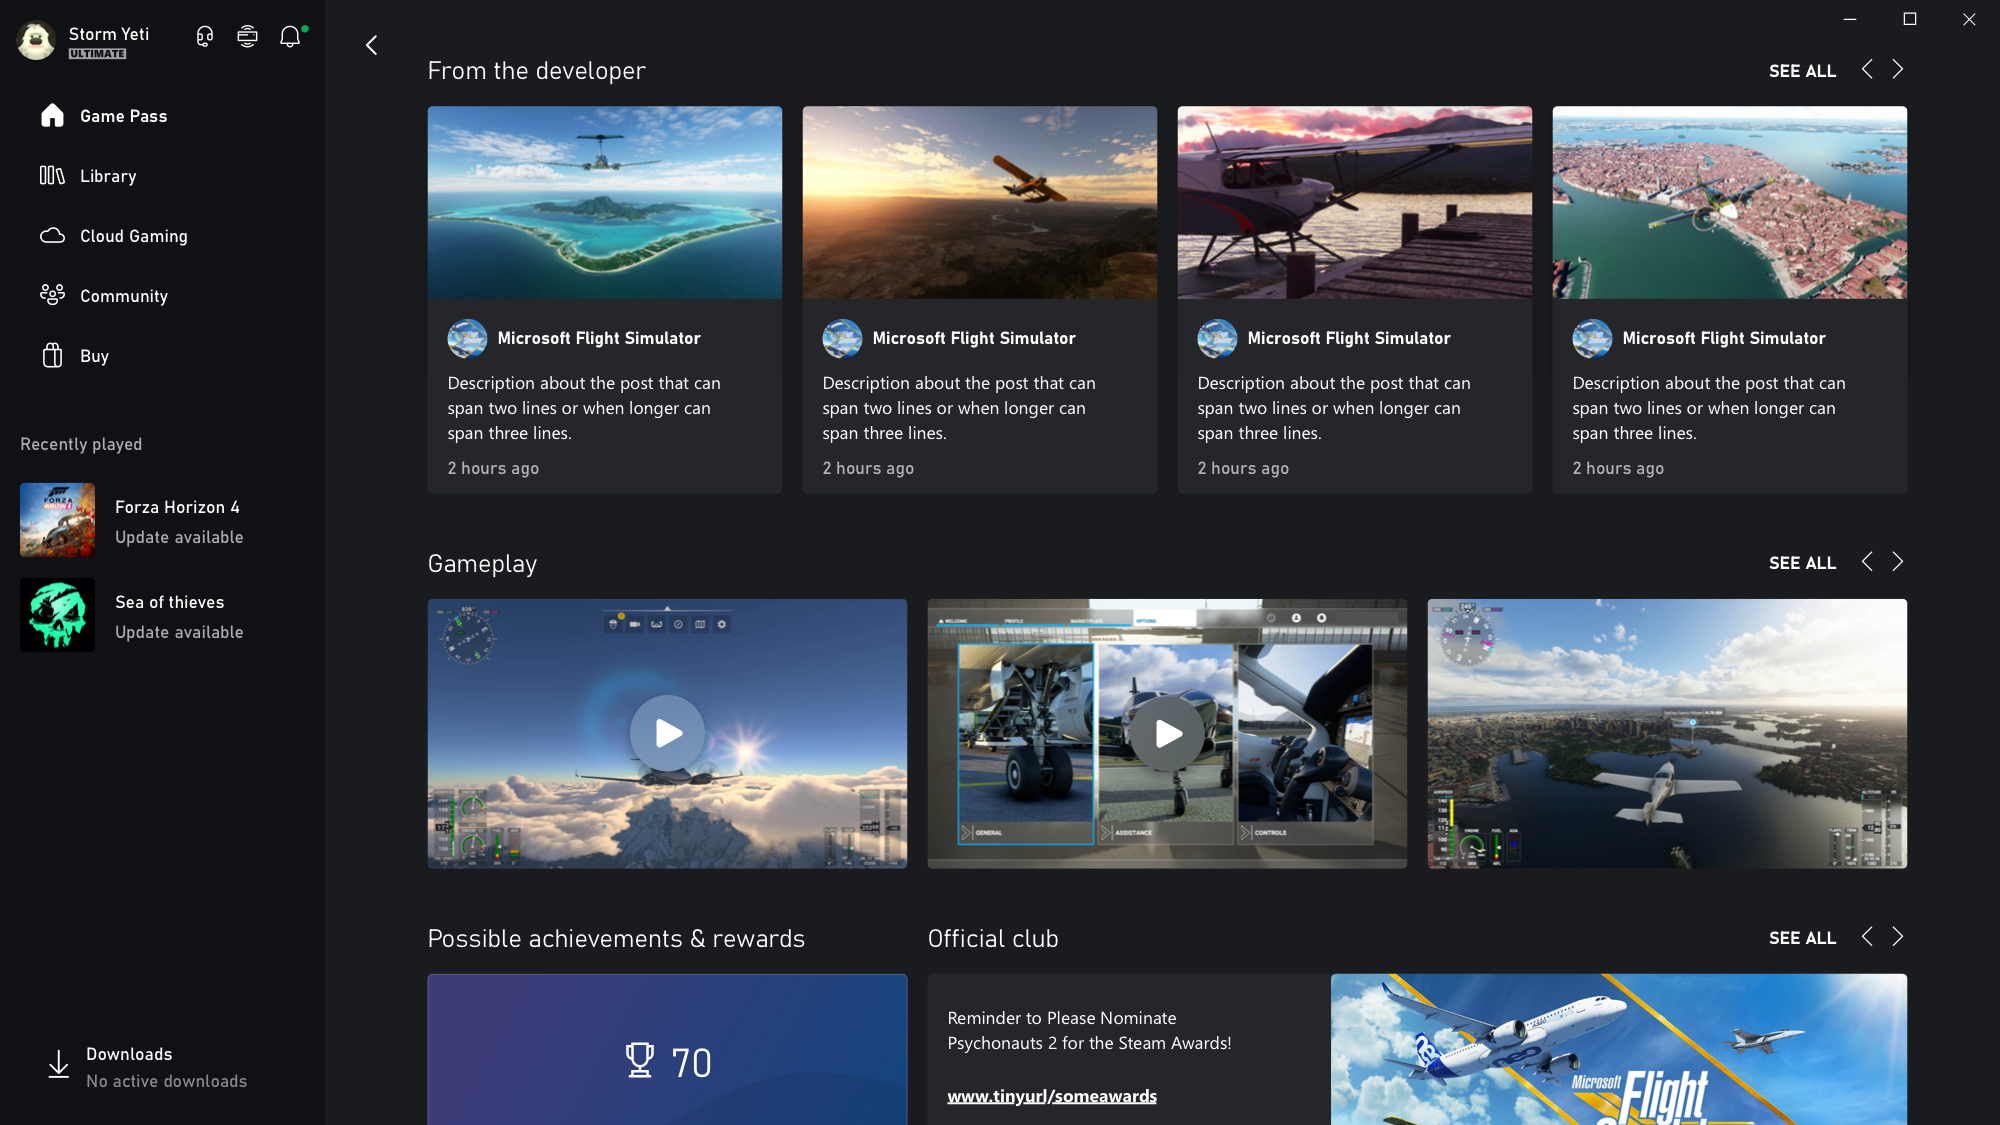Viewport: 2000px width, 1125px height.
Task: Click the Downloads arrow icon
Action: [x=59, y=1065]
